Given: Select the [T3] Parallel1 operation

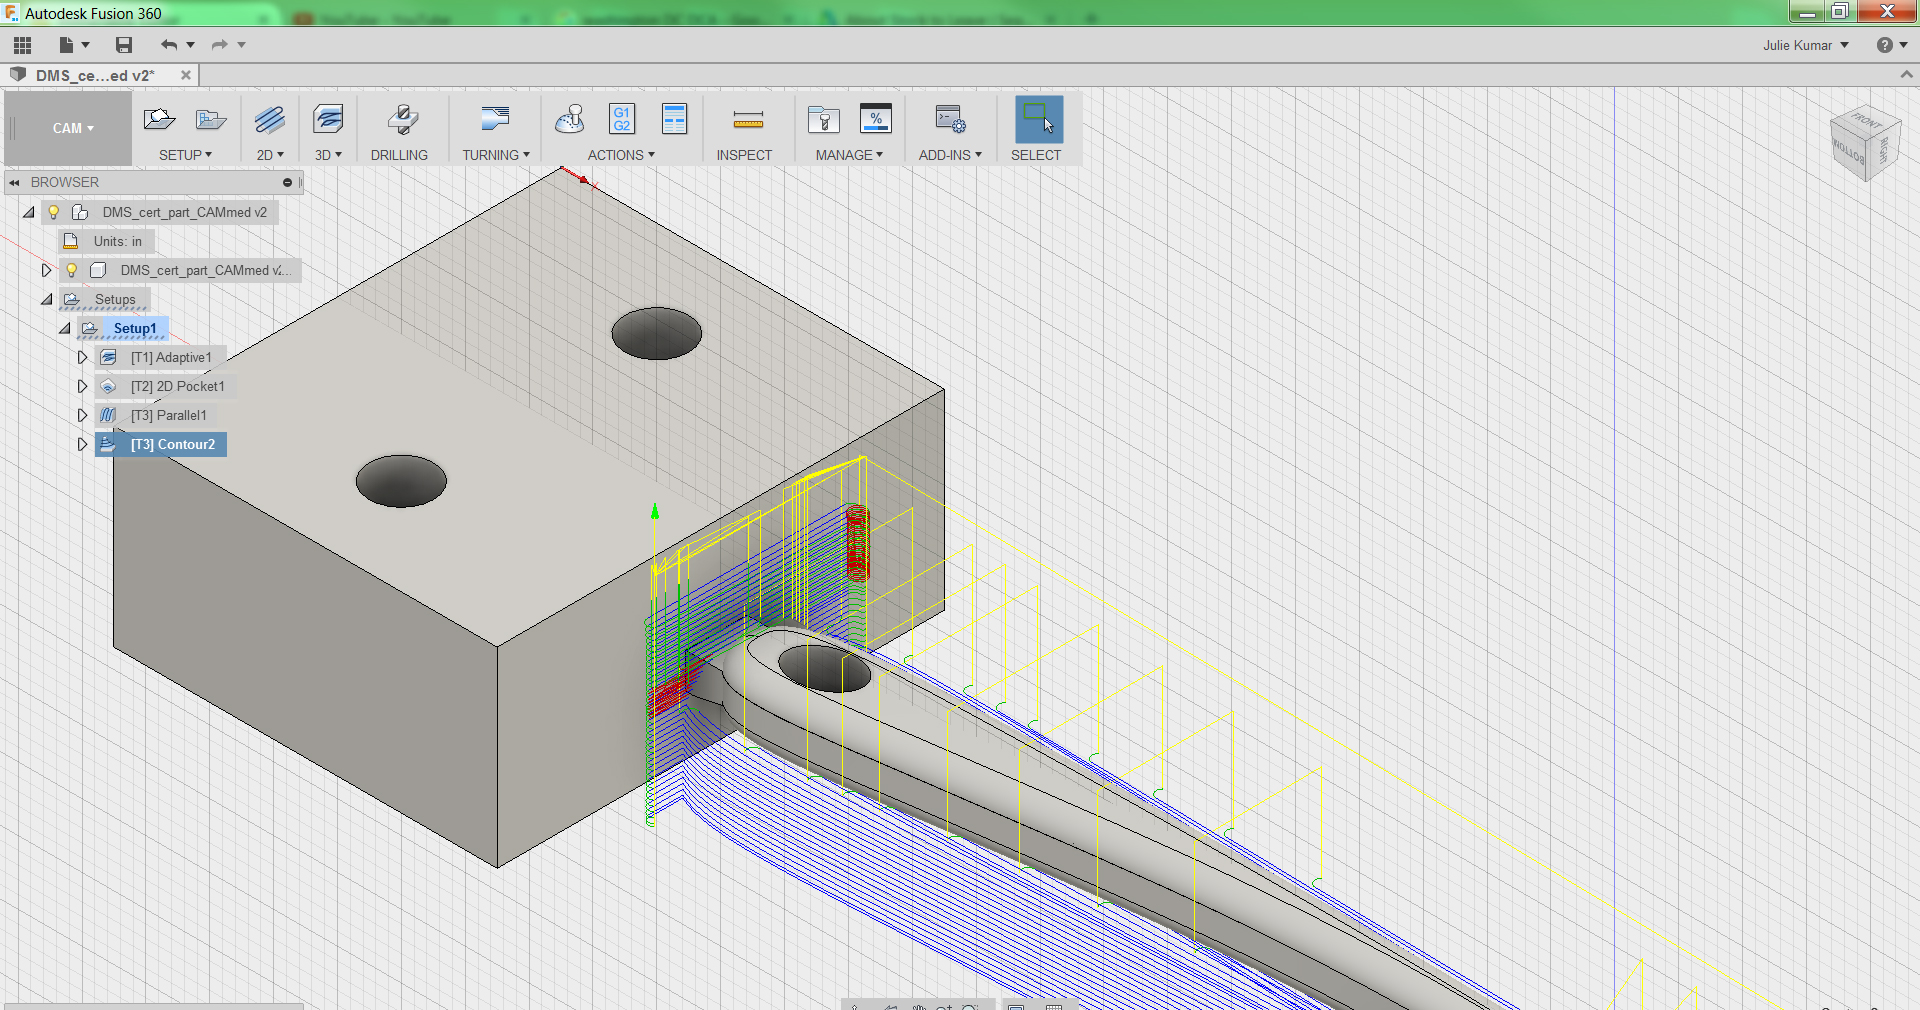Looking at the screenshot, I should (169, 415).
